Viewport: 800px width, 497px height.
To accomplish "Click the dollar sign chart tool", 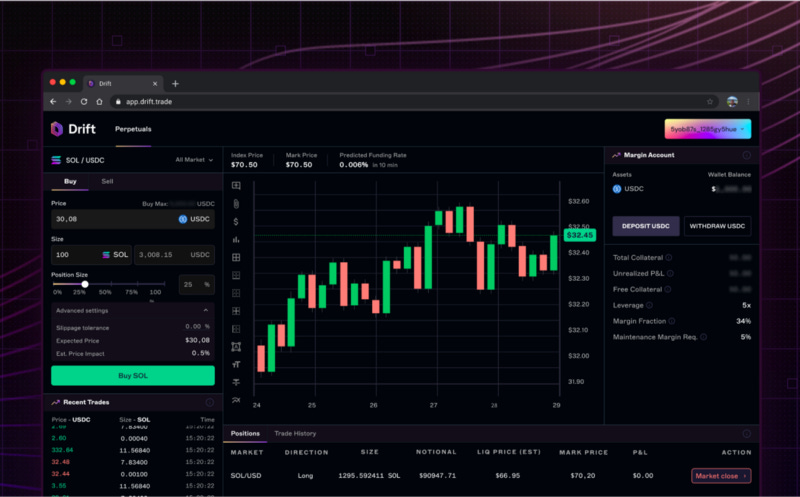I will tap(236, 221).
